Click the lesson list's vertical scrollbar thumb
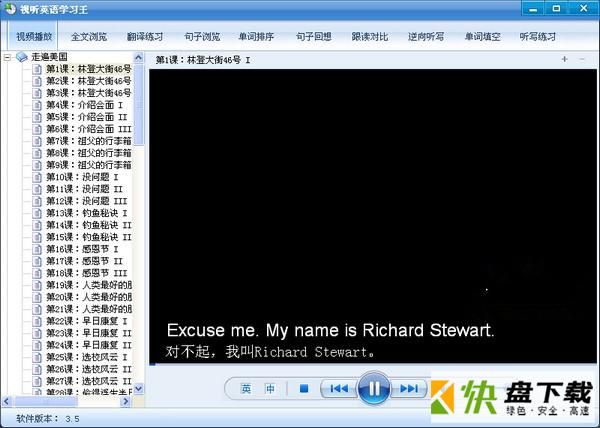 pos(139,105)
